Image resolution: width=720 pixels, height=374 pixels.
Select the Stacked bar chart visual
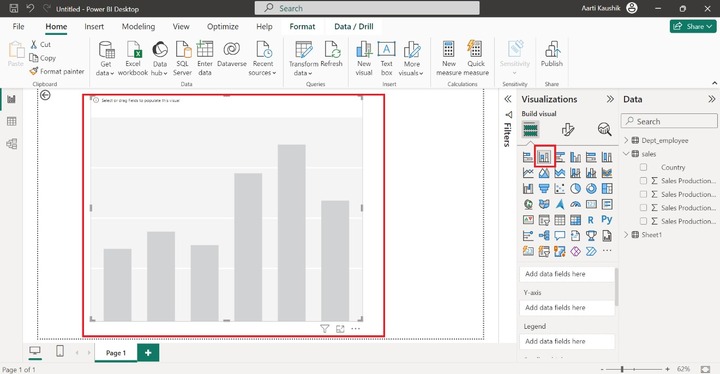click(528, 157)
